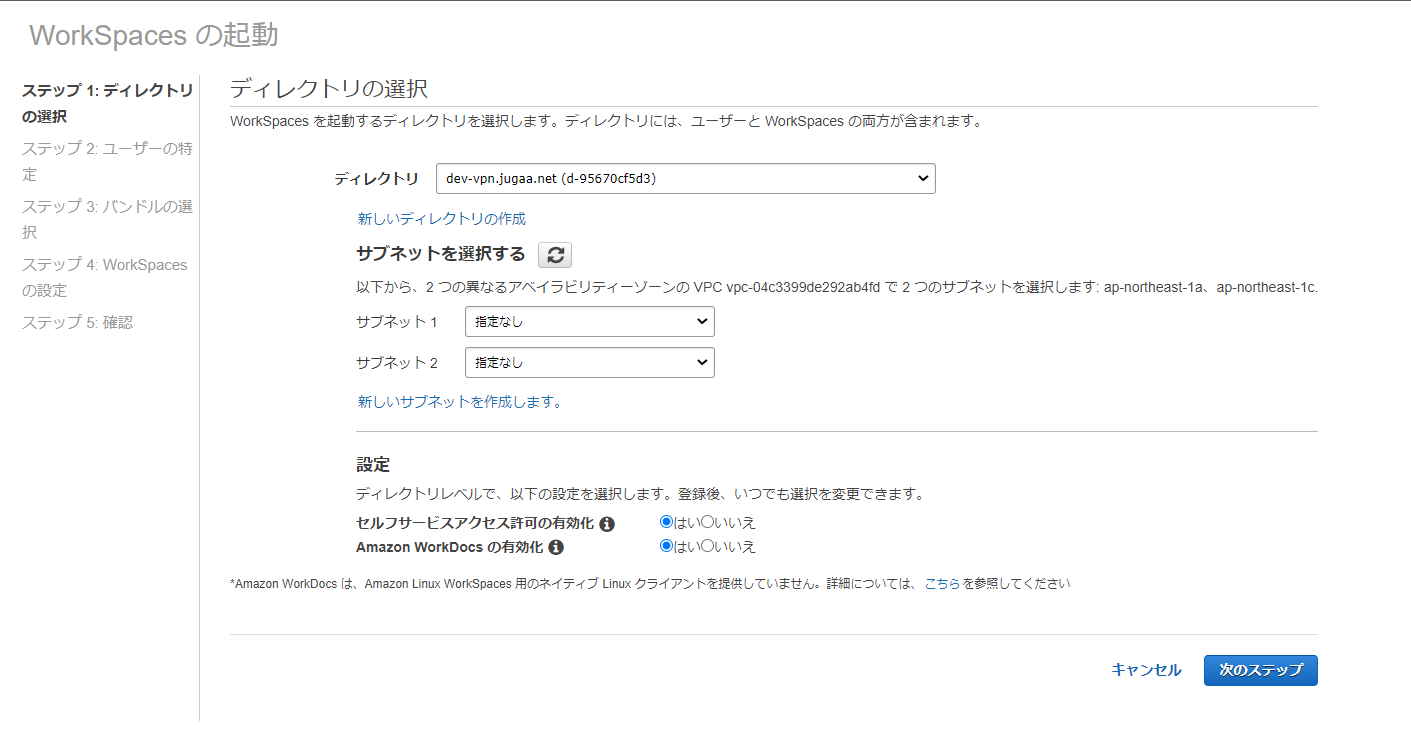
Task: Click the 次のステップ button
Action: tap(1260, 670)
